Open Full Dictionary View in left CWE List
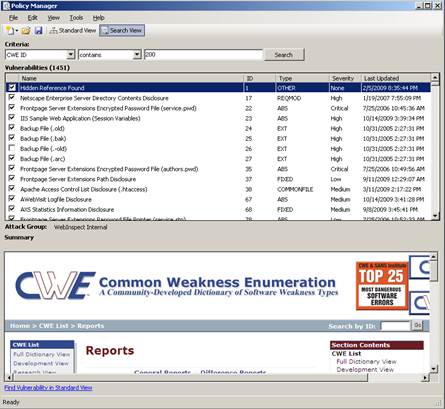The image size is (445, 409). [42, 354]
